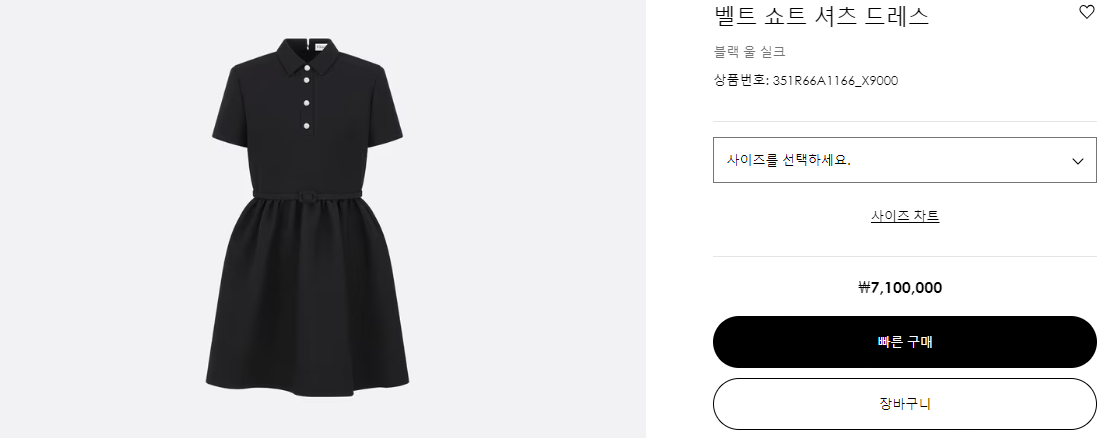Click the white brand label inside collar
Image resolution: width=1104 pixels, height=438 pixels.
click(x=320, y=46)
